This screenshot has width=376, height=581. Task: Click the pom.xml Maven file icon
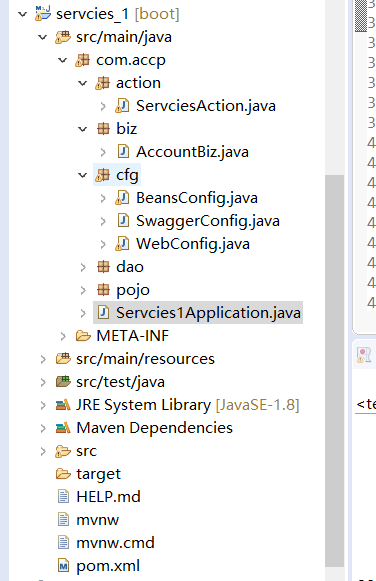point(63,566)
